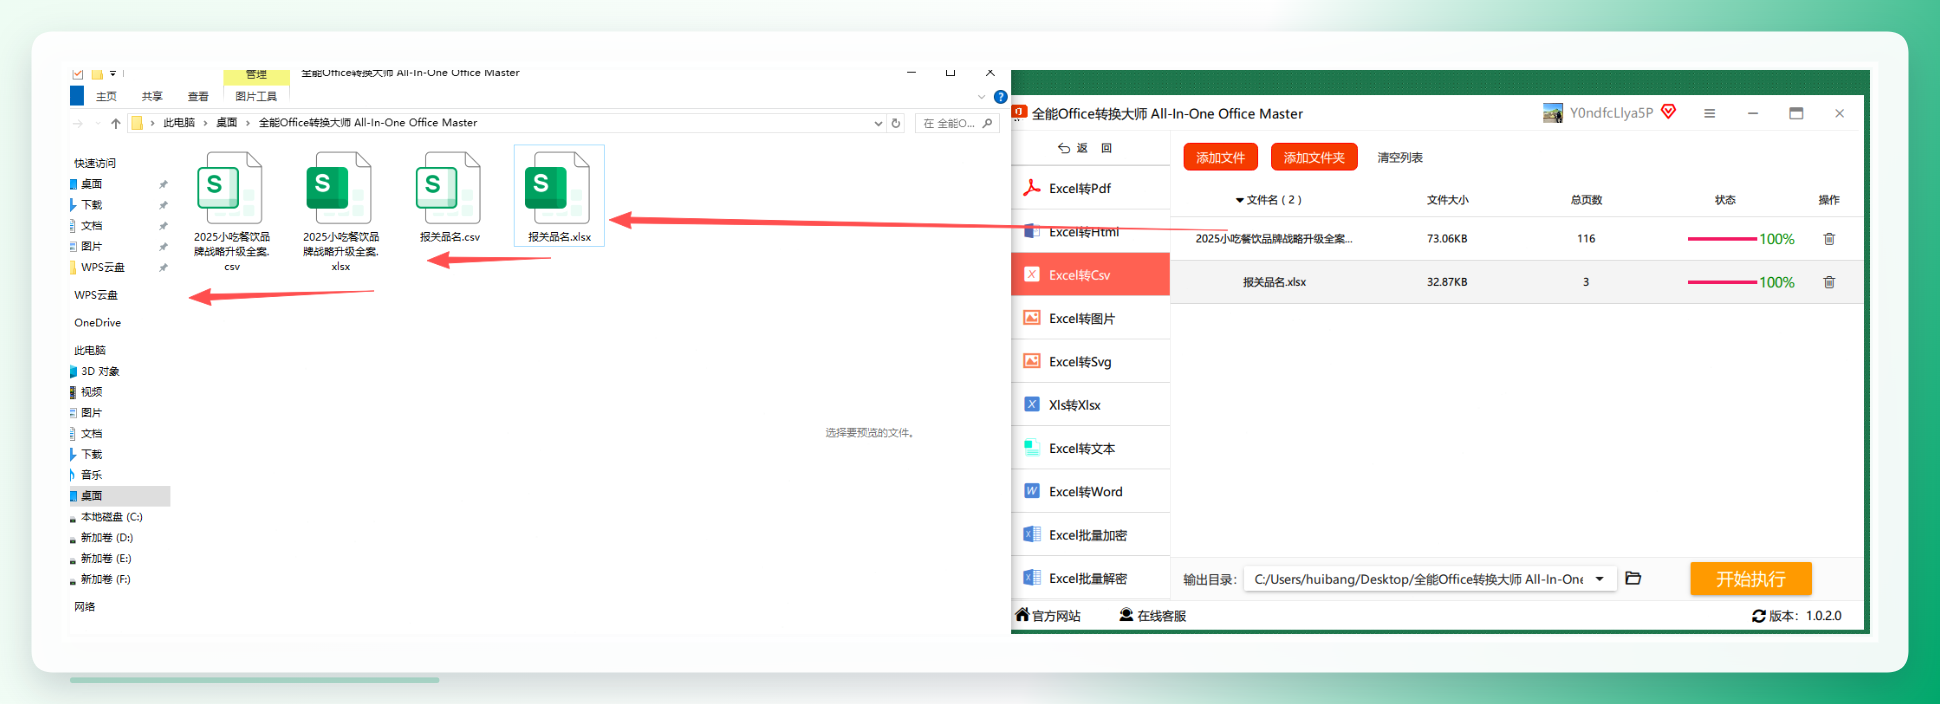Open the 官方网站 home link
The image size is (1940, 704).
(1048, 615)
